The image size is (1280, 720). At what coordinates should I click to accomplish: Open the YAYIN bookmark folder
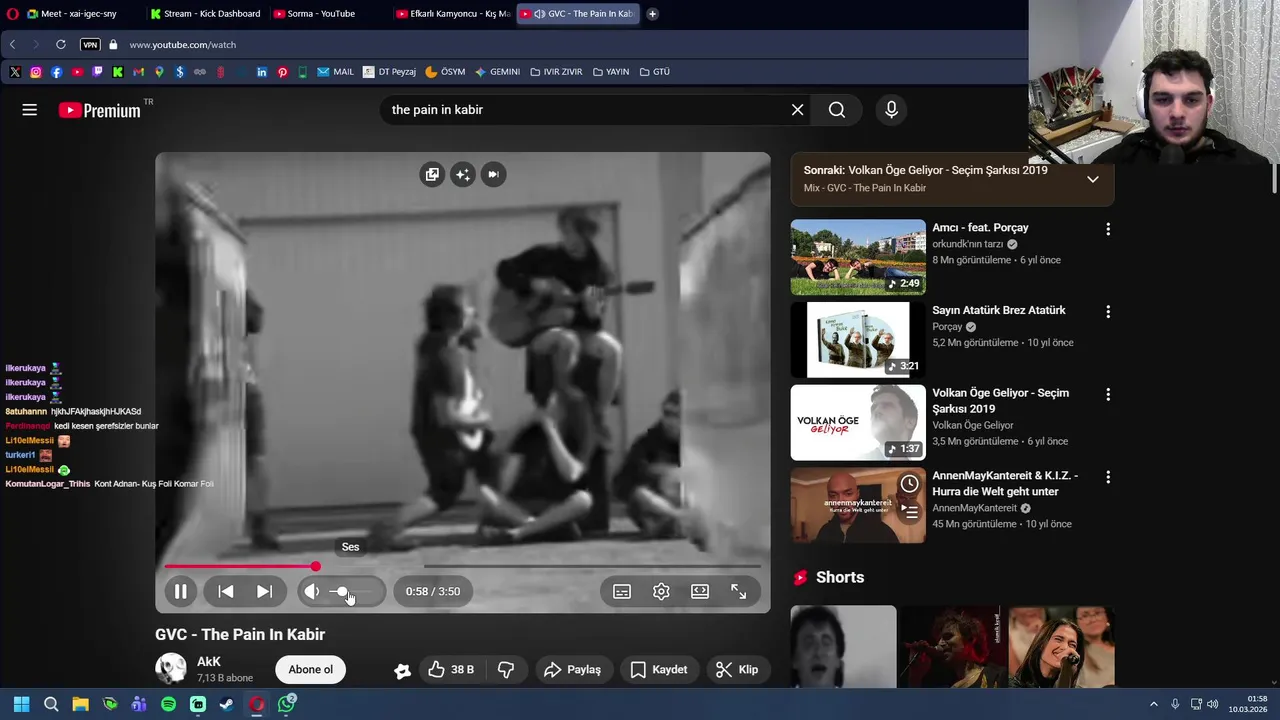point(611,72)
